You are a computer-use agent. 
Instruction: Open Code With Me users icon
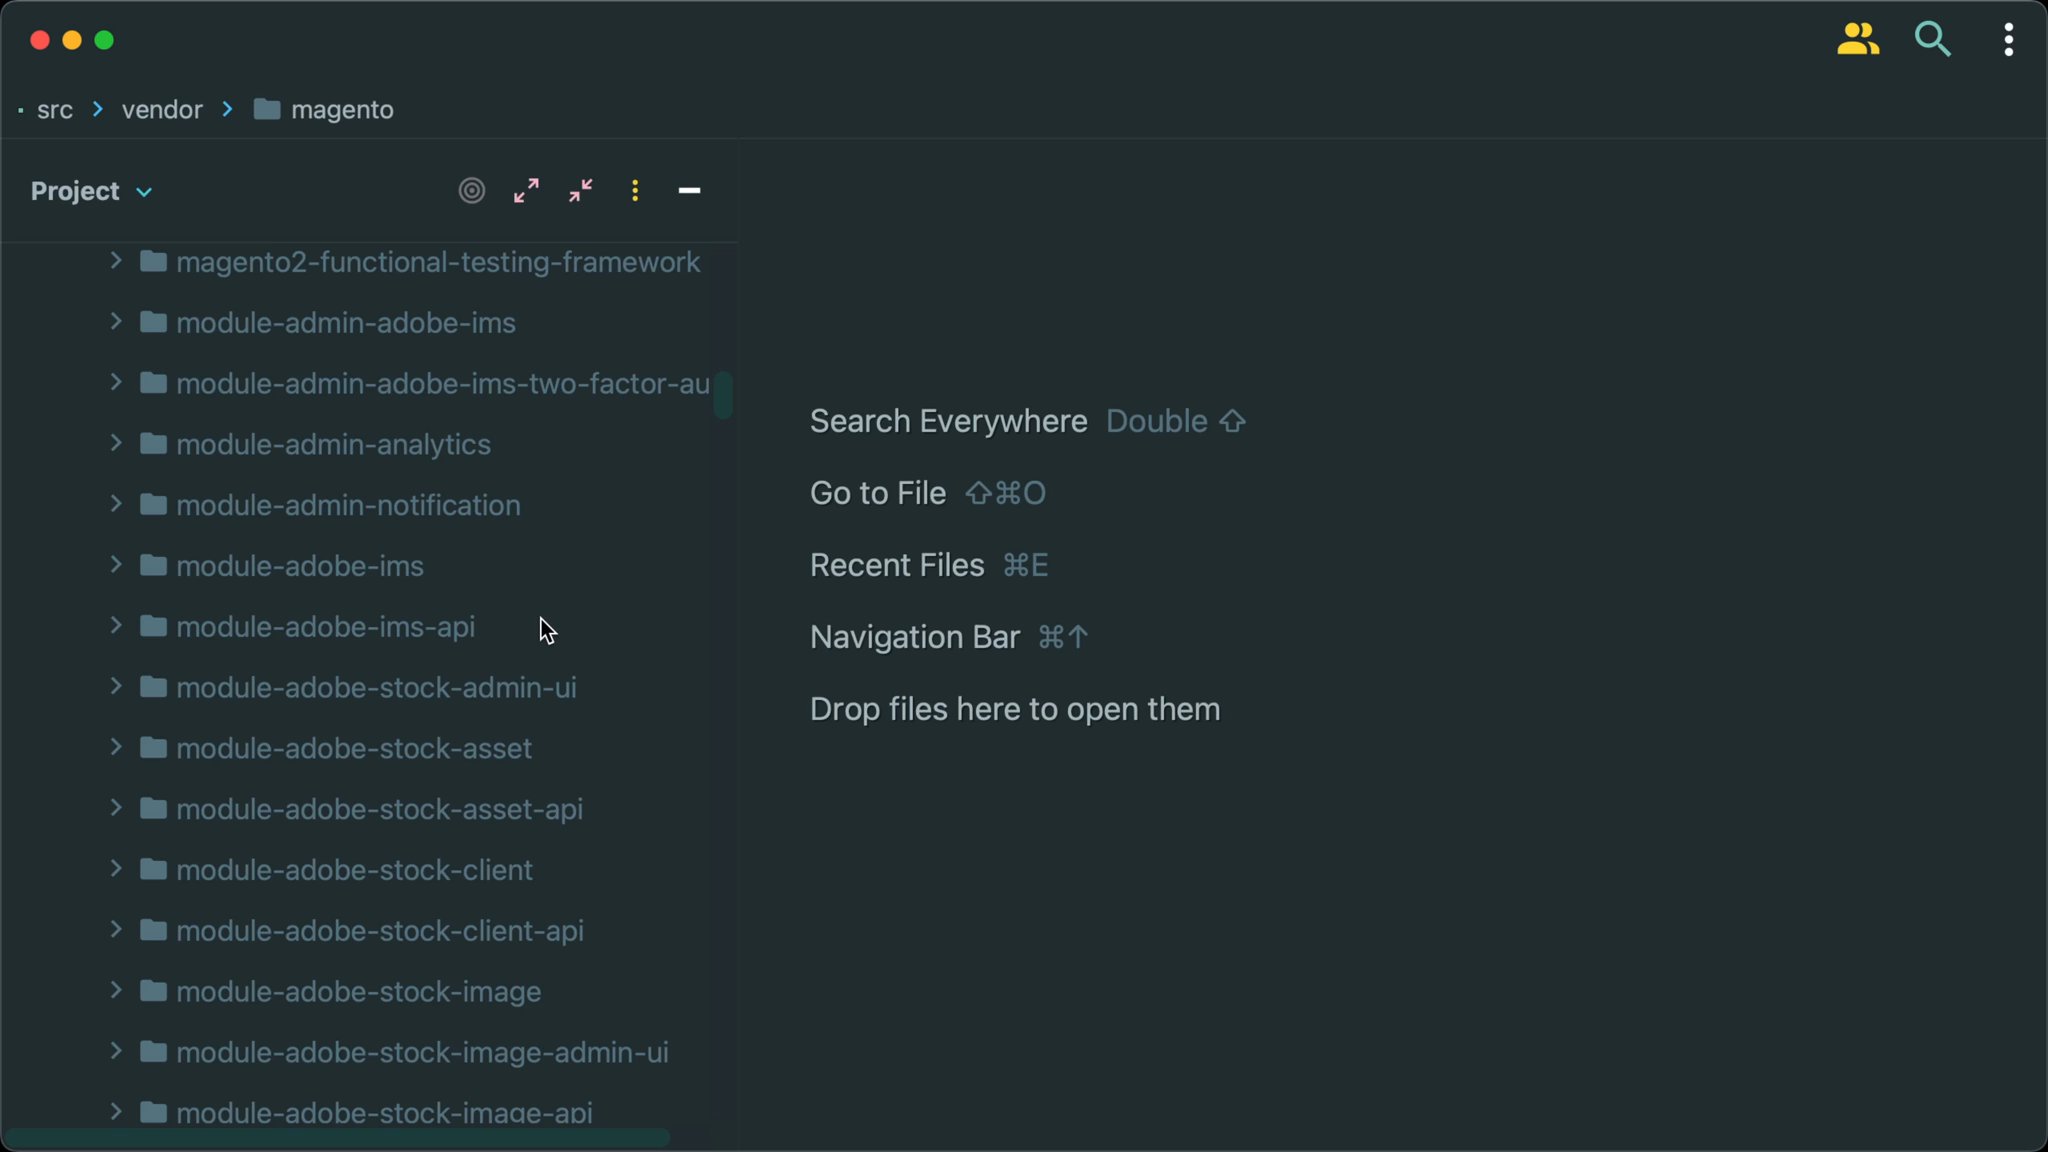[1858, 39]
